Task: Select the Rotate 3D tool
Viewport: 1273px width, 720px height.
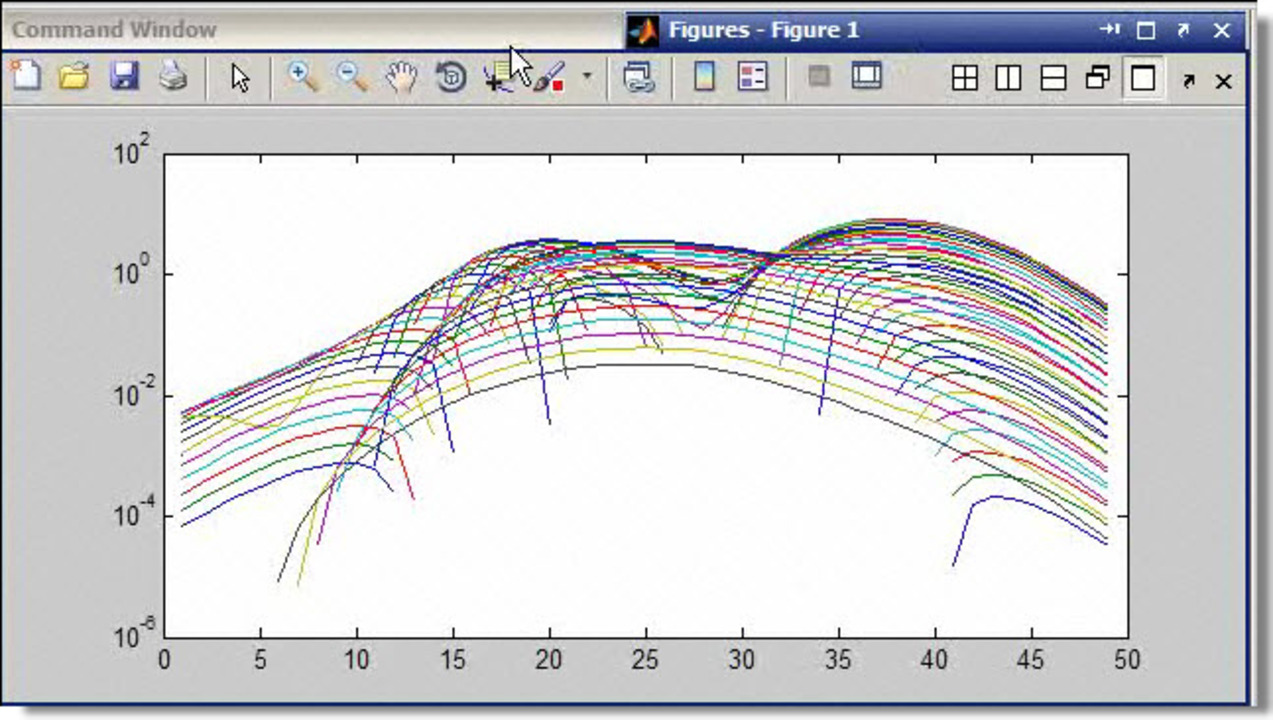Action: [451, 77]
